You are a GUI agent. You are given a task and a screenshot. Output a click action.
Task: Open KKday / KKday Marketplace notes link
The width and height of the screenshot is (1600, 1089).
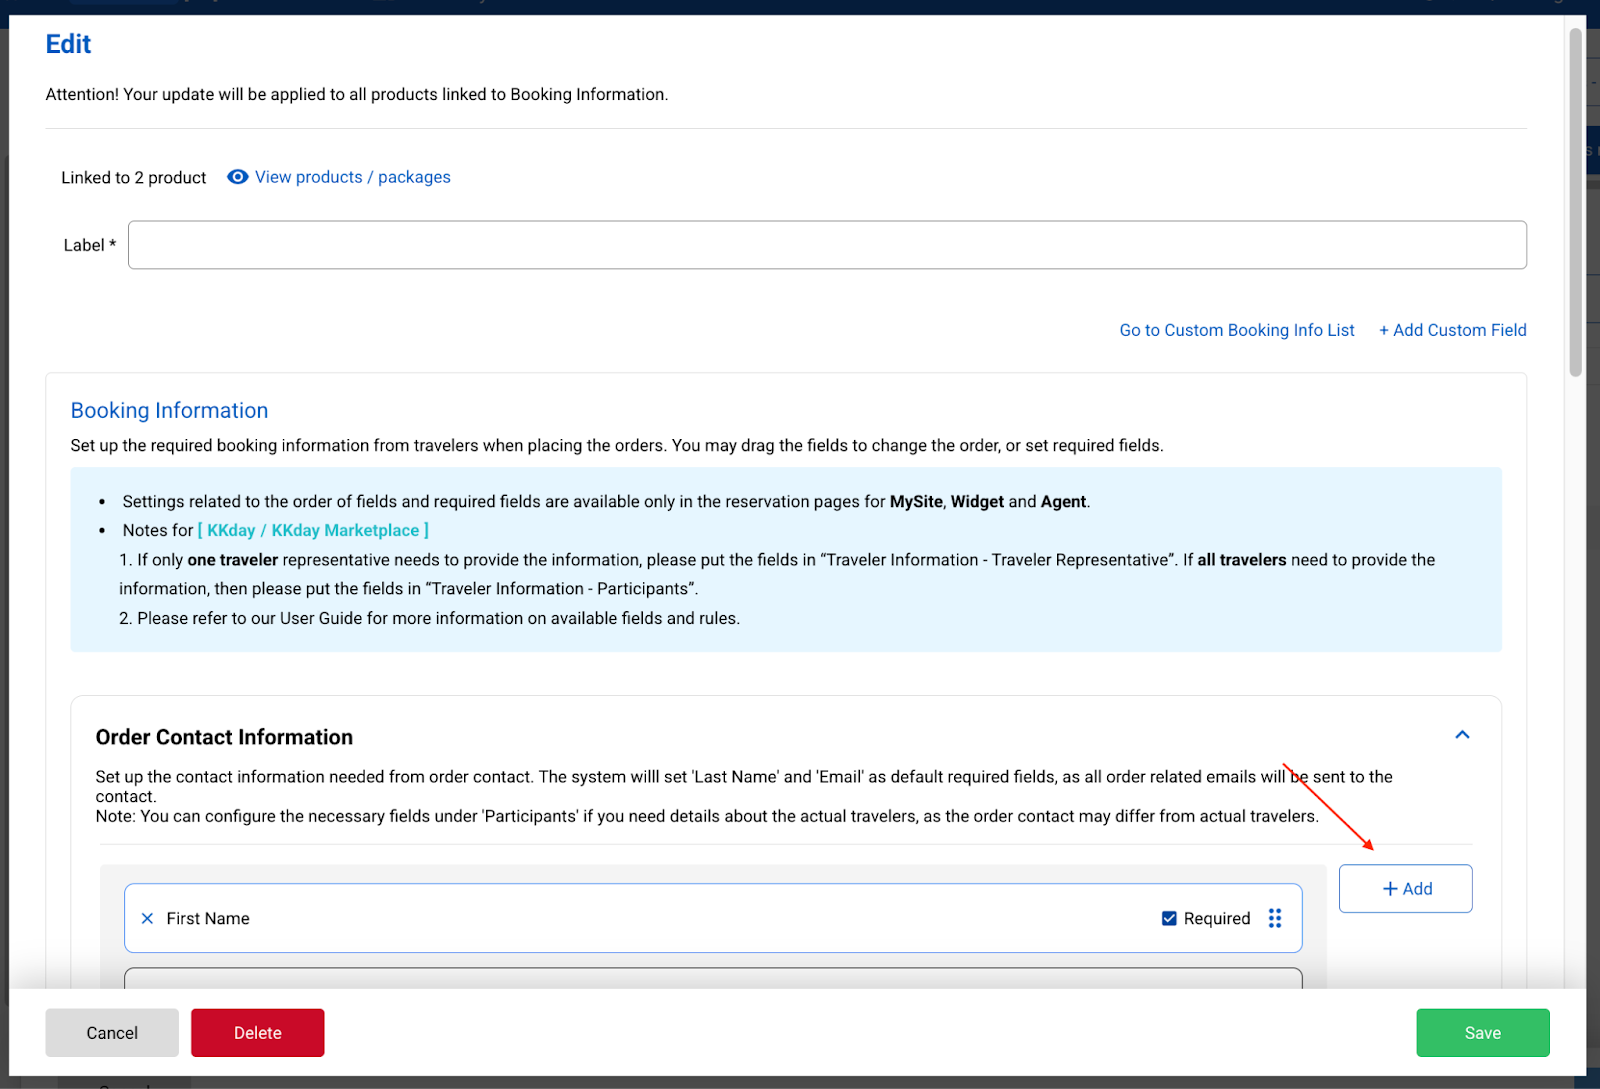tap(313, 530)
